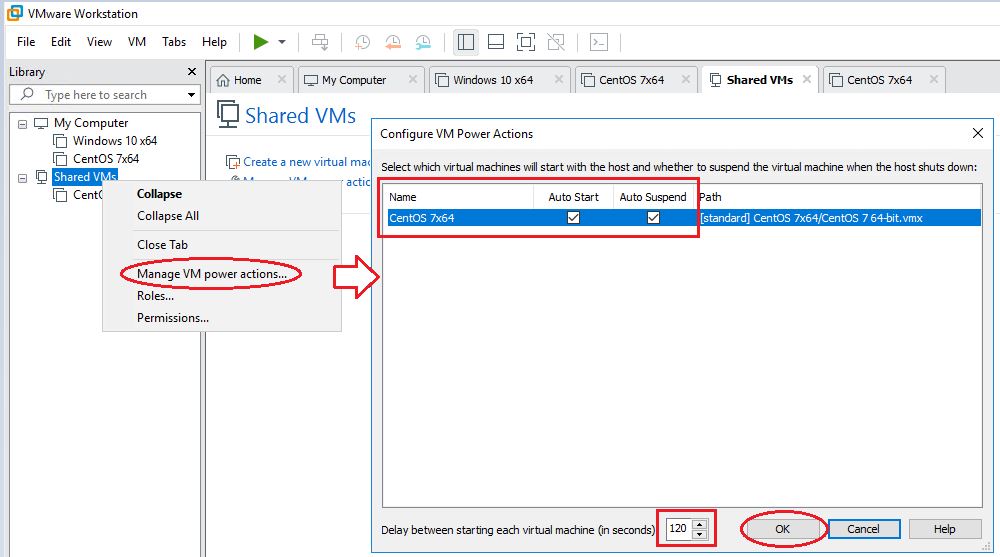1000x557 pixels.
Task: Open the Help menu
Action: coord(214,42)
